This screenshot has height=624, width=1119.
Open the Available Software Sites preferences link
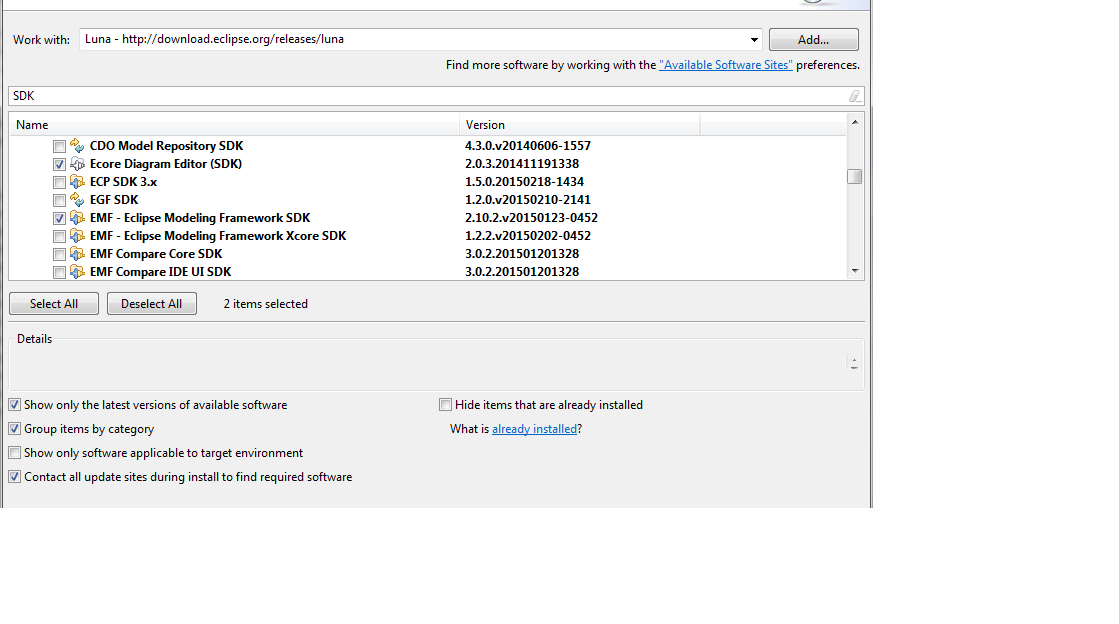(x=726, y=65)
